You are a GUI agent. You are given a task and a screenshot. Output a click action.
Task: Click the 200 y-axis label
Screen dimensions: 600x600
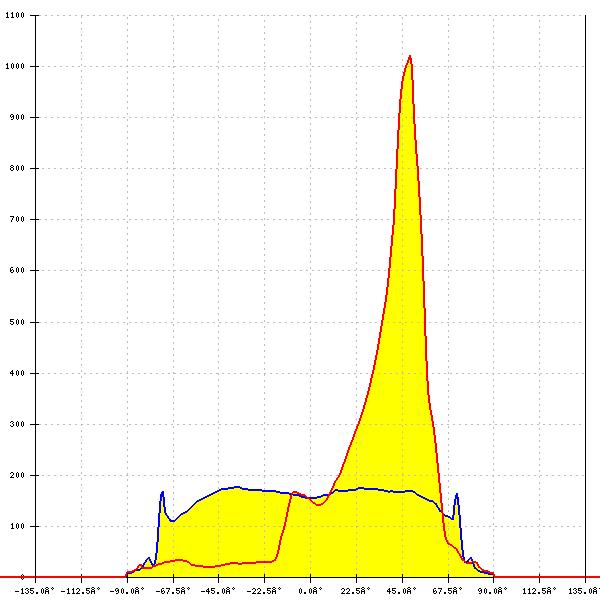click(17, 475)
